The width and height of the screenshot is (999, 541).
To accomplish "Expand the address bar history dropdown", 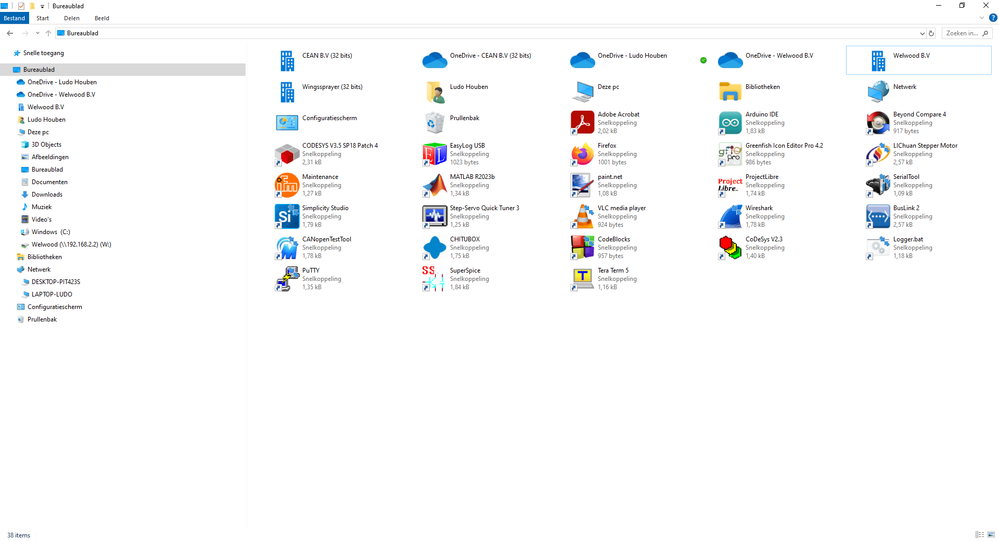I will 922,33.
